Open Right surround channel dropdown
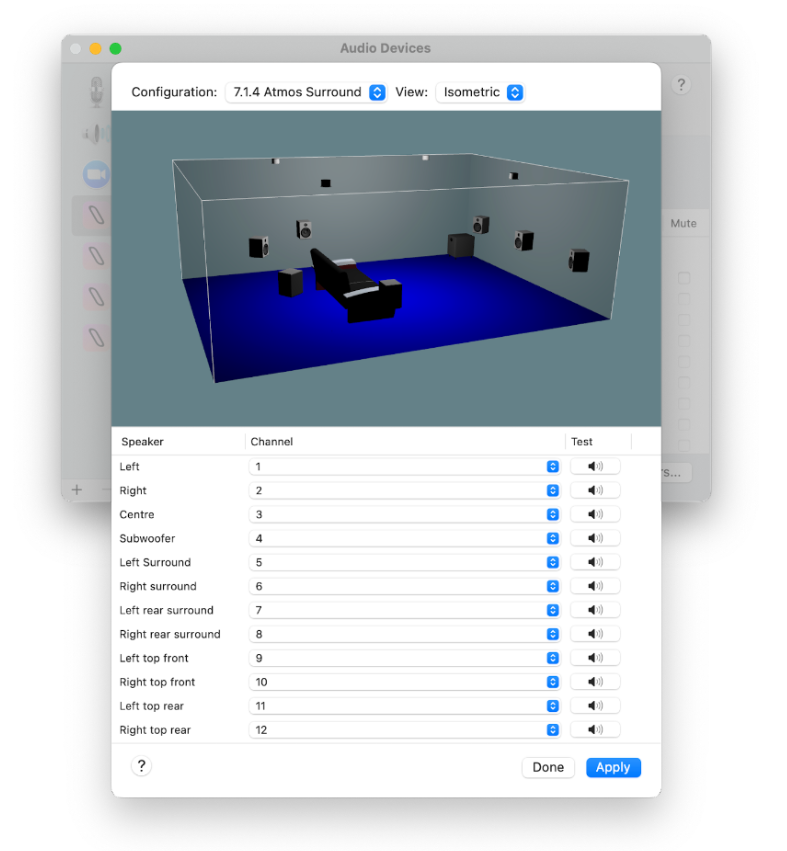Viewport: 787px width, 851px height. point(404,586)
